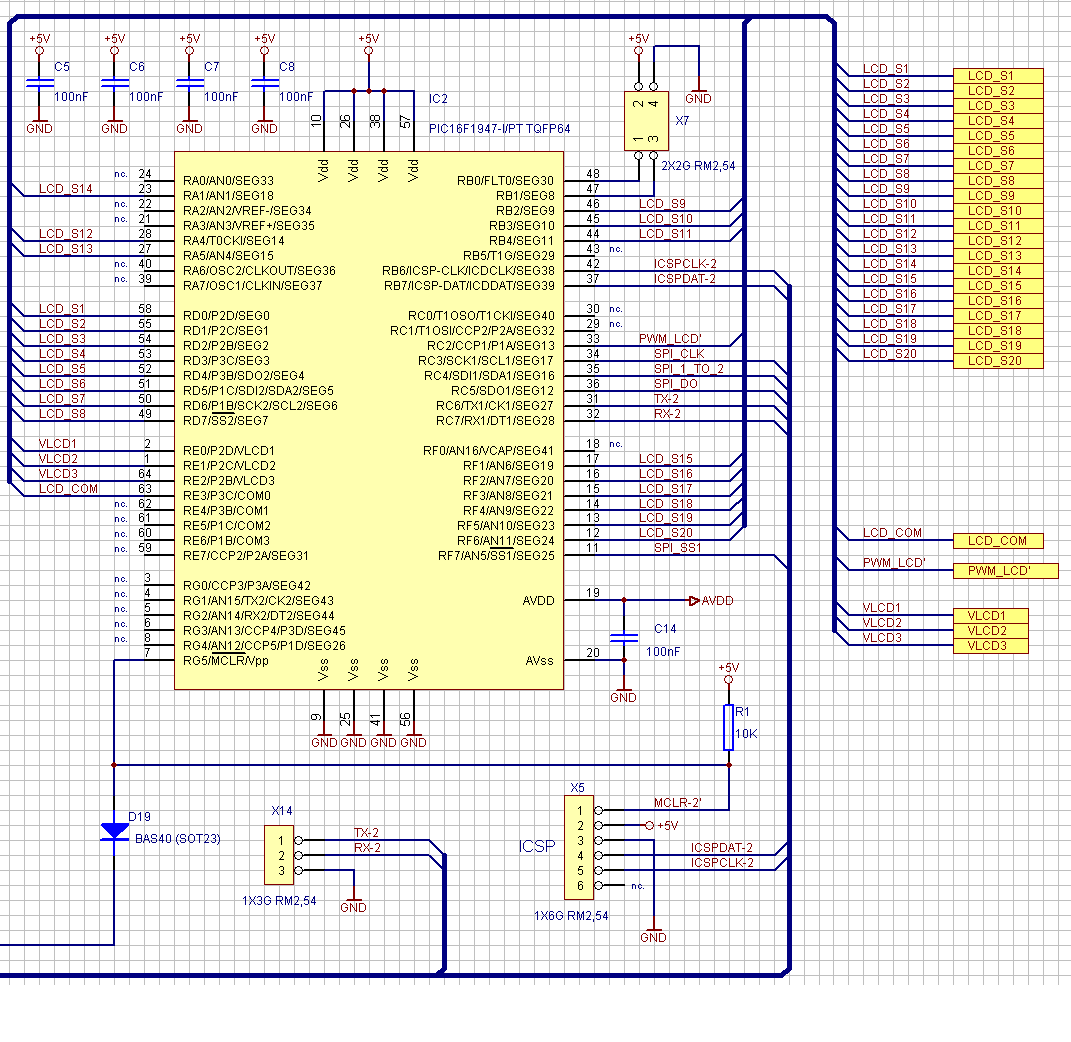Select resistor R1 10K symbol

(x=729, y=727)
